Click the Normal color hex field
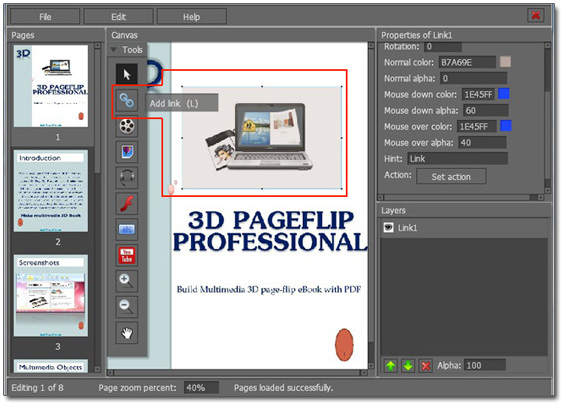 467,62
